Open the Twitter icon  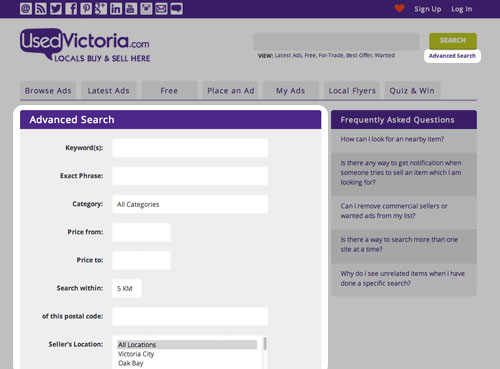tap(56, 9)
